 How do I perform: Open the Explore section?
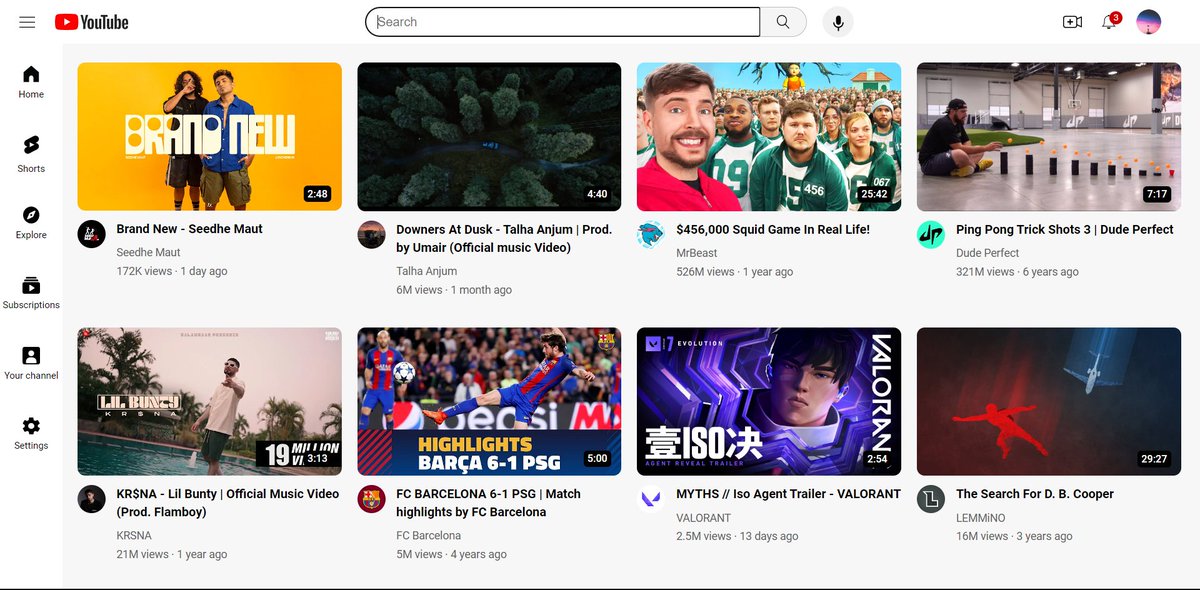30,218
